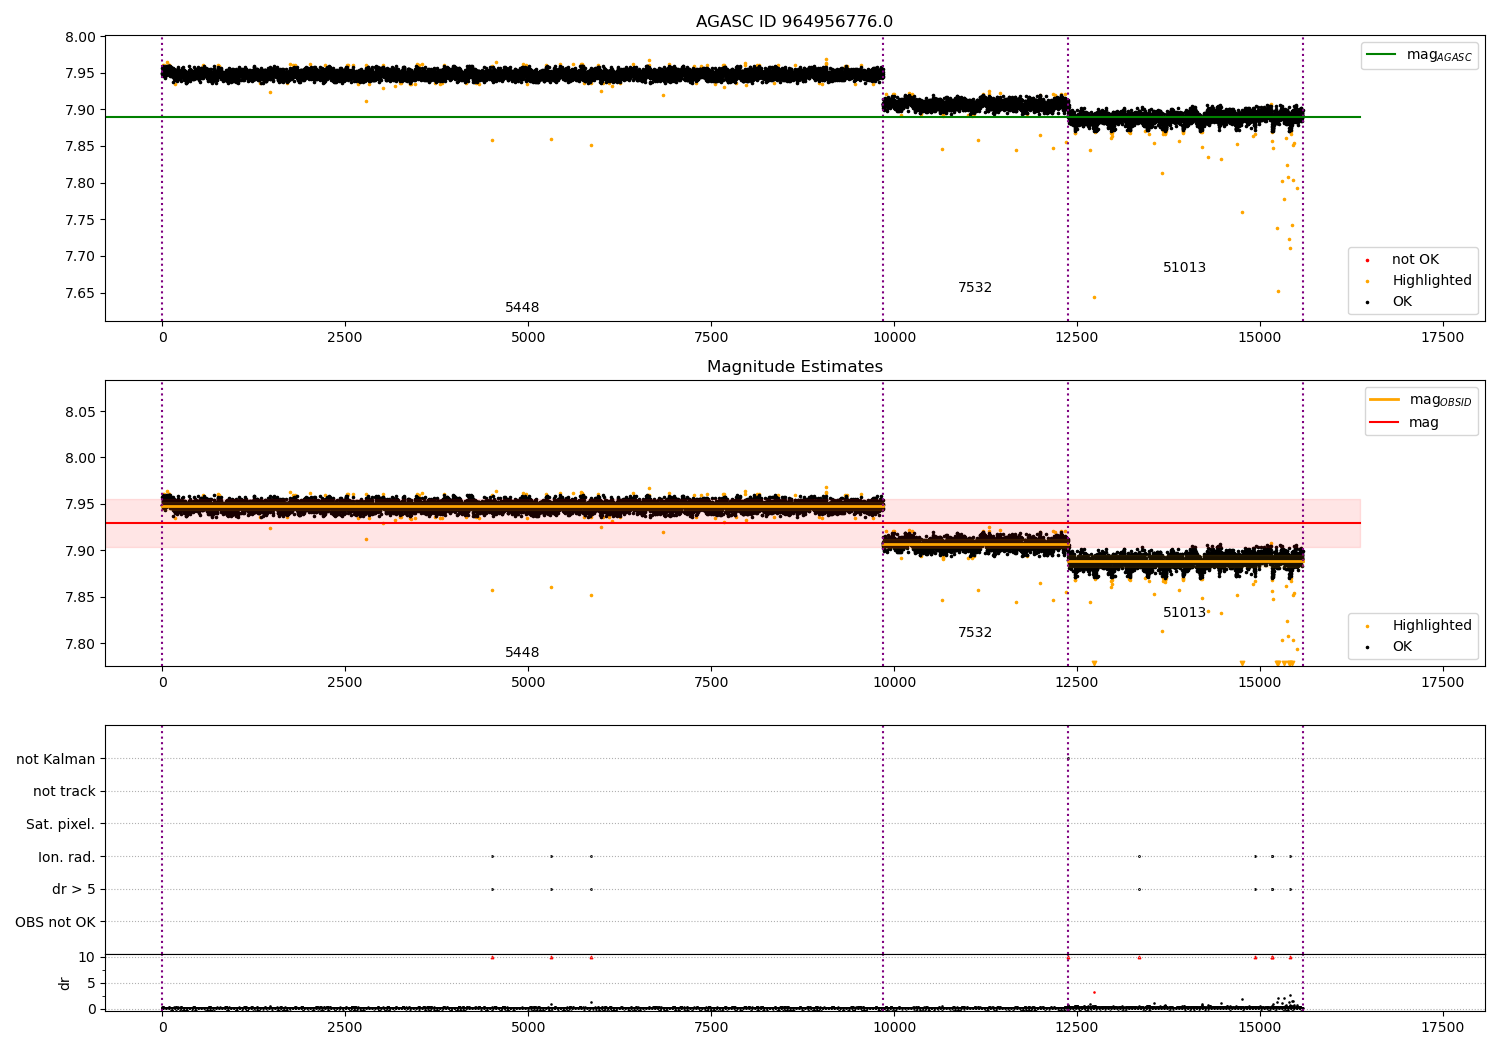
Task: Click the red line sample beside 'mag' legend
Action: point(1385,422)
